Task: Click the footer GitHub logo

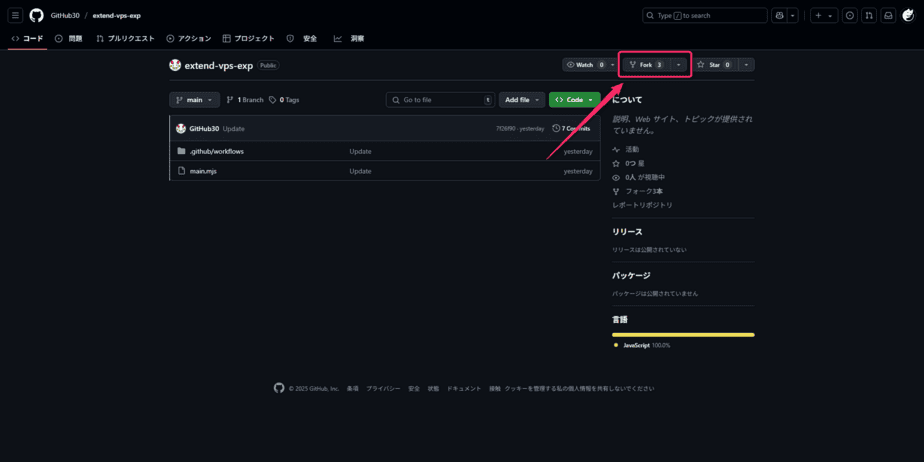Action: (x=279, y=388)
